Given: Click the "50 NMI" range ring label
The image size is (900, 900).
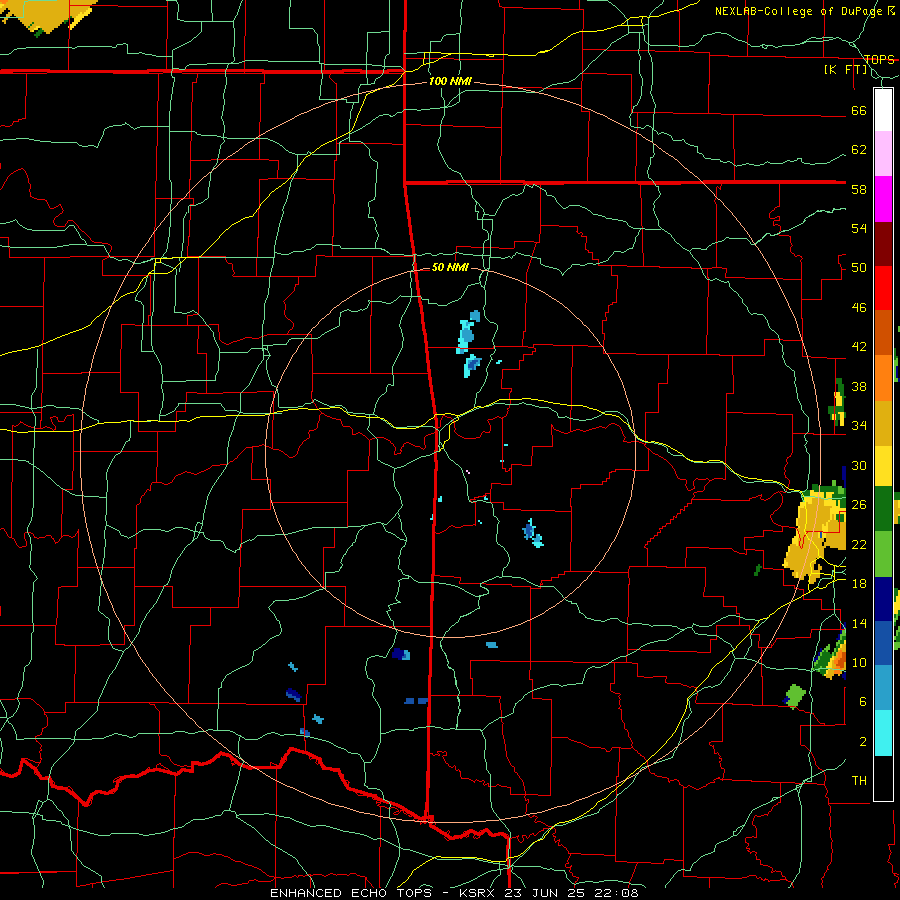Looking at the screenshot, I should [x=450, y=267].
